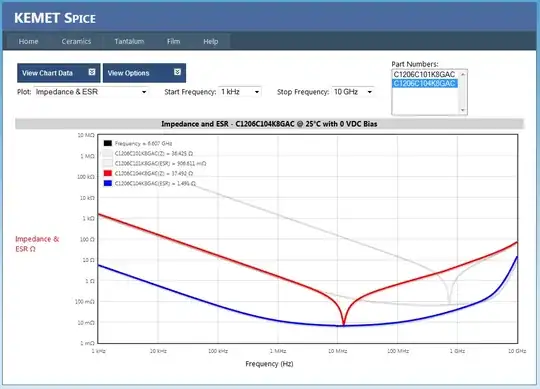Image resolution: width=540 pixels, height=389 pixels.
Task: Open the Ceramics menu
Action: point(76,41)
